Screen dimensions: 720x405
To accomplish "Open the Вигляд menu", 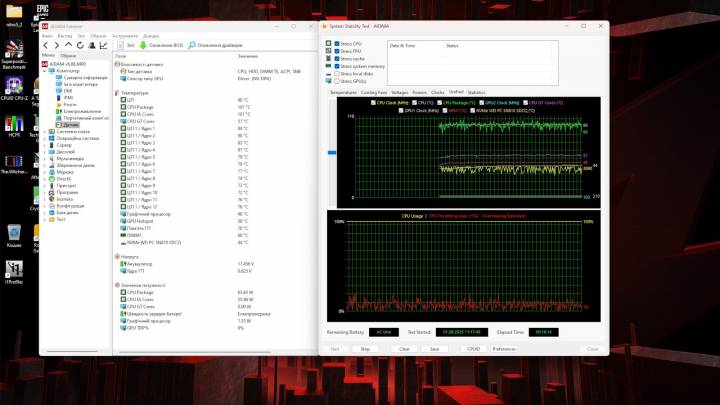I will click(65, 36).
